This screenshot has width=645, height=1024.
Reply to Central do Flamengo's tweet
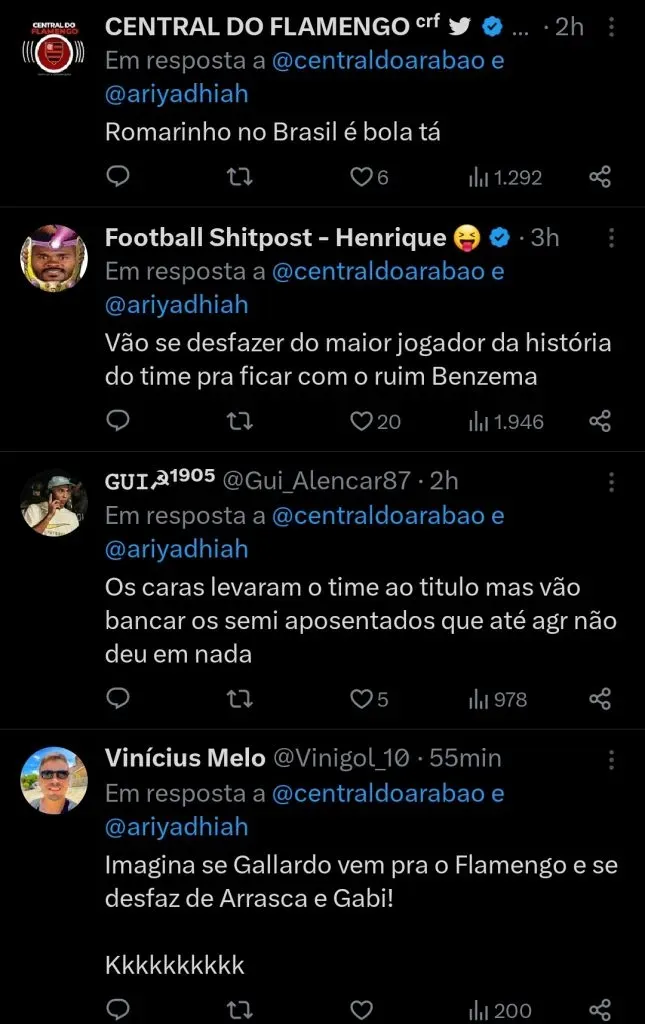point(118,176)
